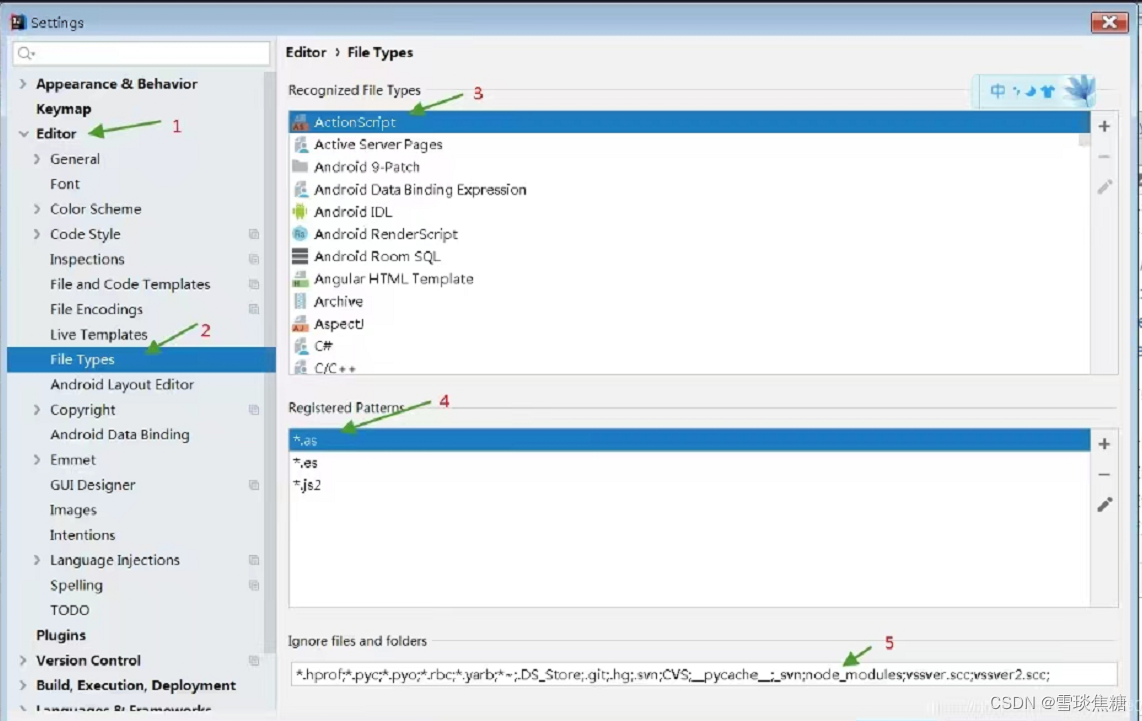Image resolution: width=1142 pixels, height=721 pixels.
Task: Expand the Emmet node
Action: (36, 460)
